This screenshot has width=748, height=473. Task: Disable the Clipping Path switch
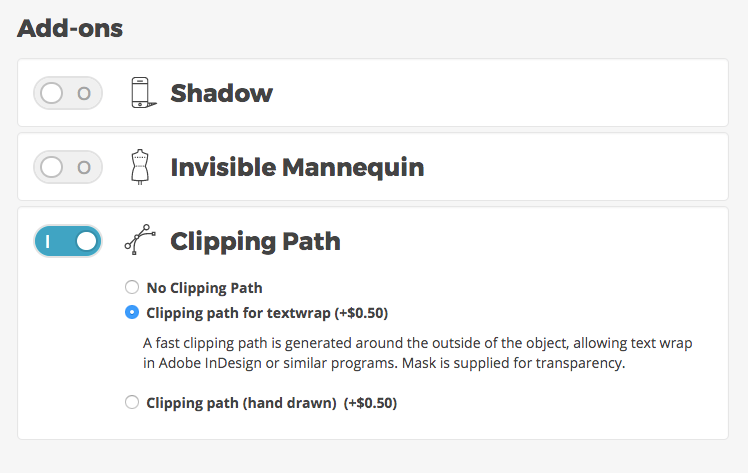[x=68, y=241]
